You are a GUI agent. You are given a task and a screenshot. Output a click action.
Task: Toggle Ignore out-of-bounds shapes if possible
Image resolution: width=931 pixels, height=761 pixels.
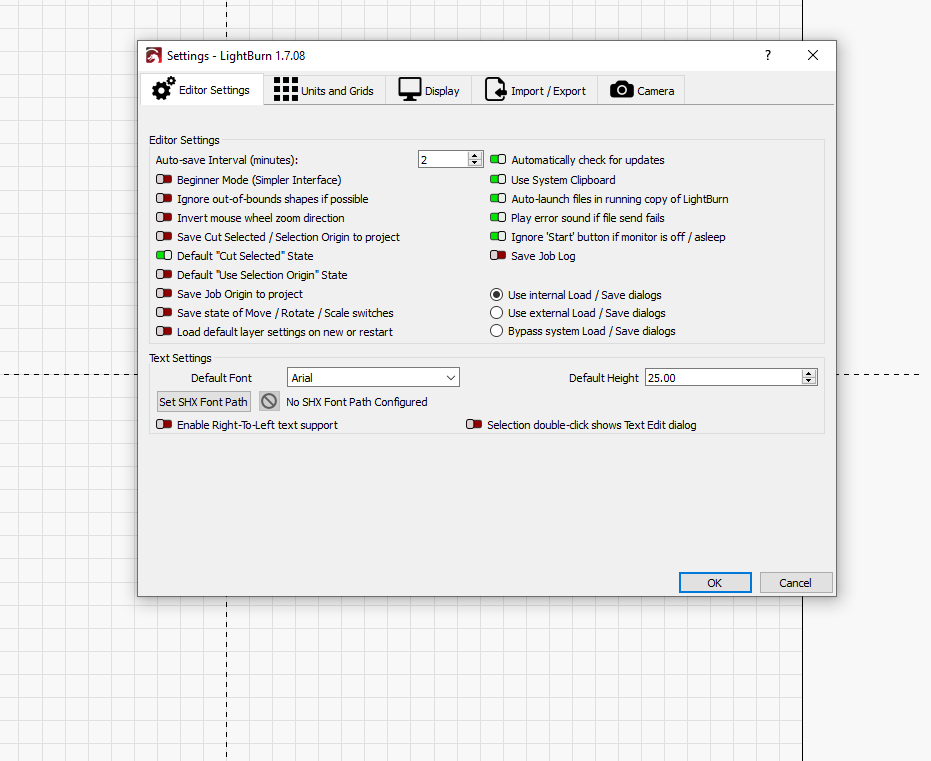(x=164, y=198)
